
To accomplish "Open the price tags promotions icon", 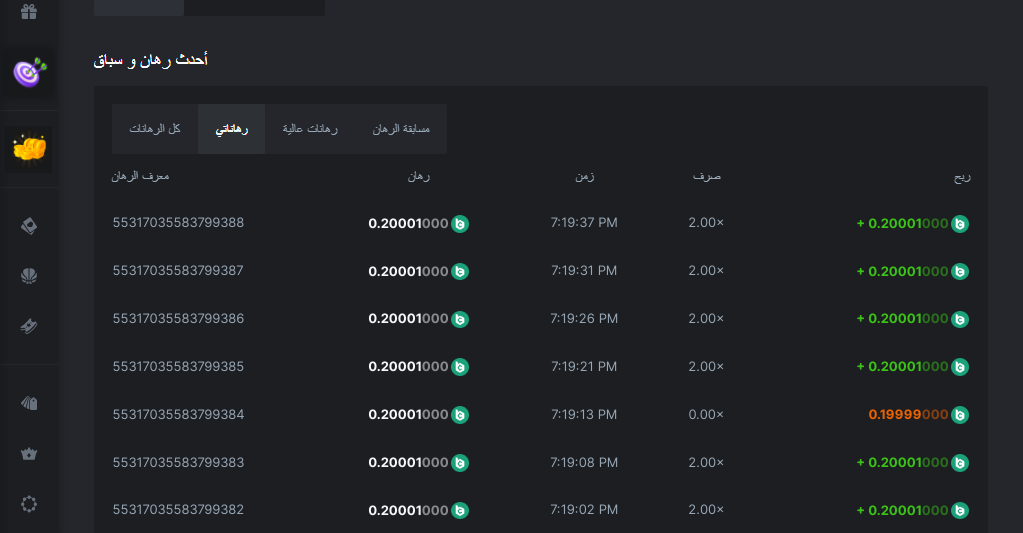I will 29,403.
